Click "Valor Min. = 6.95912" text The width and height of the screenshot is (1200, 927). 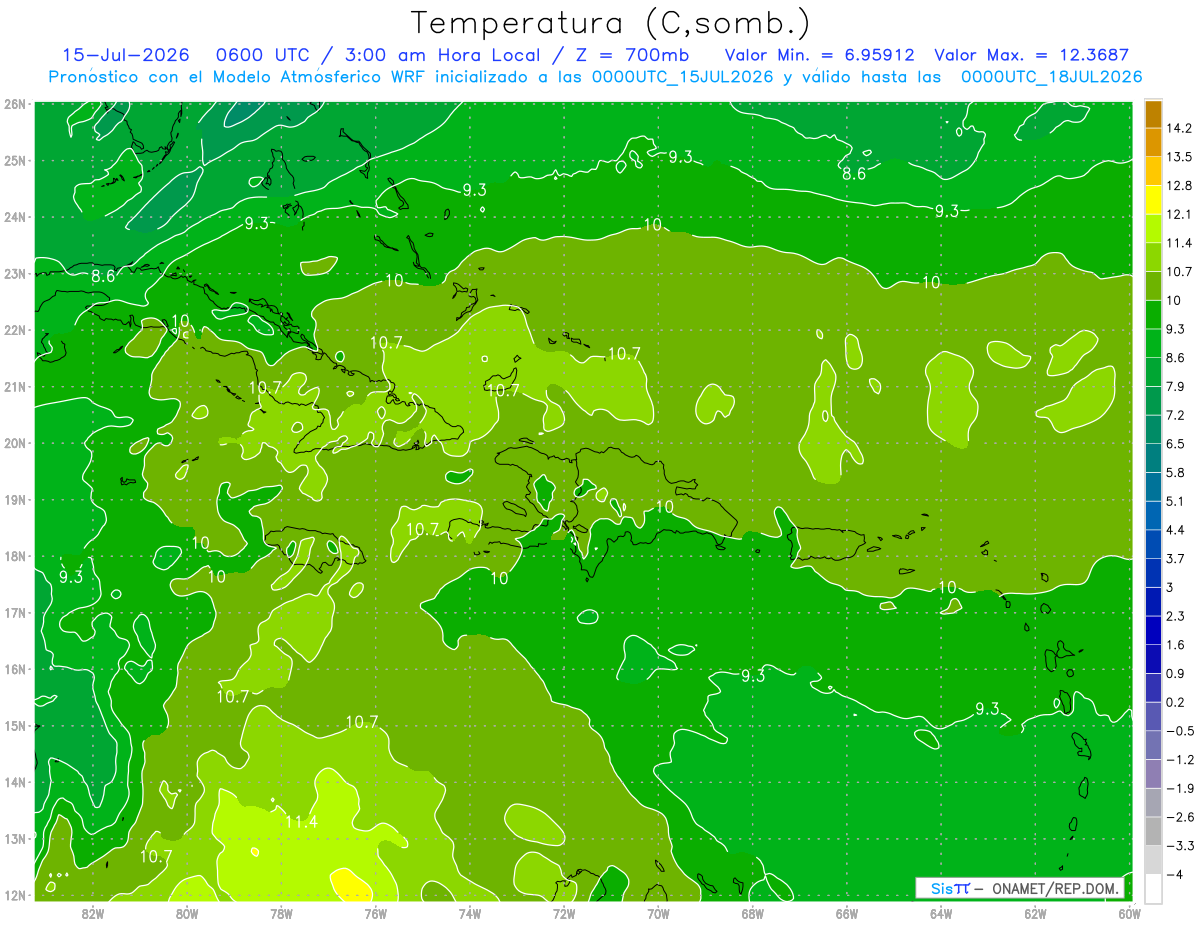[x=819, y=55]
